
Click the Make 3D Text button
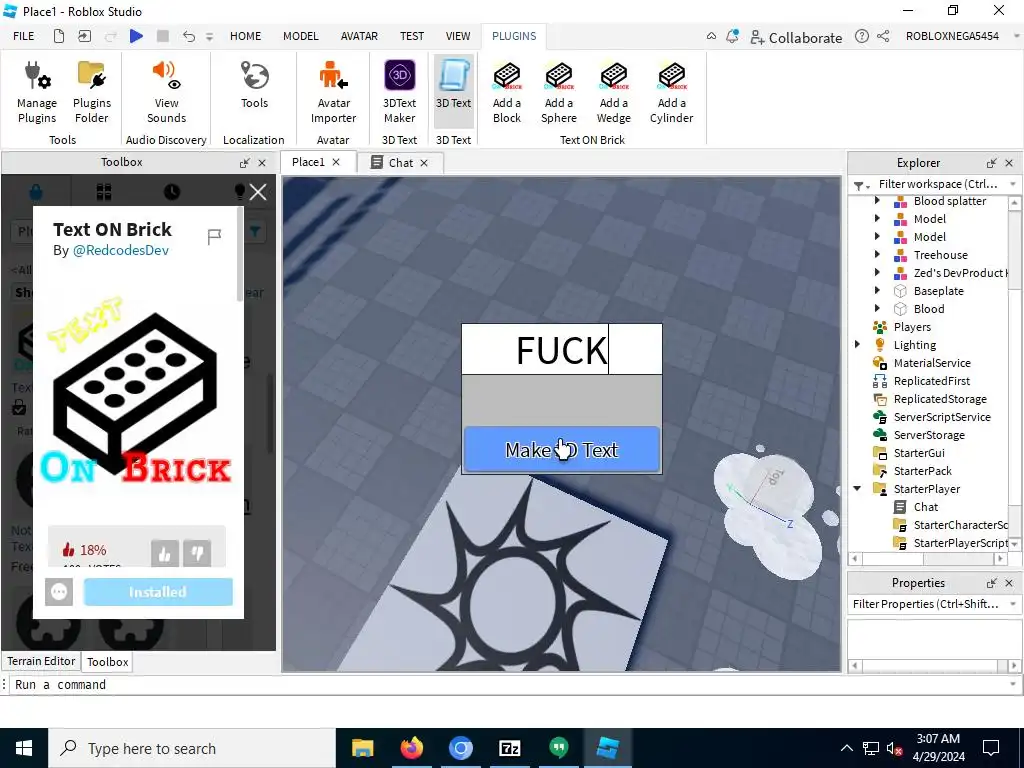562,449
